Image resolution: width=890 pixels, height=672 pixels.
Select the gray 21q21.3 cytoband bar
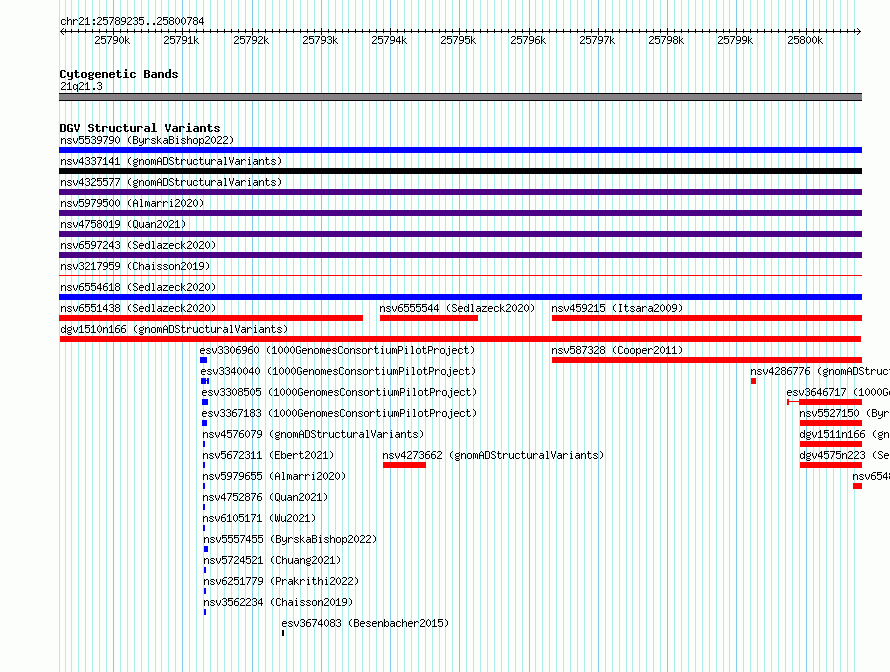point(460,98)
